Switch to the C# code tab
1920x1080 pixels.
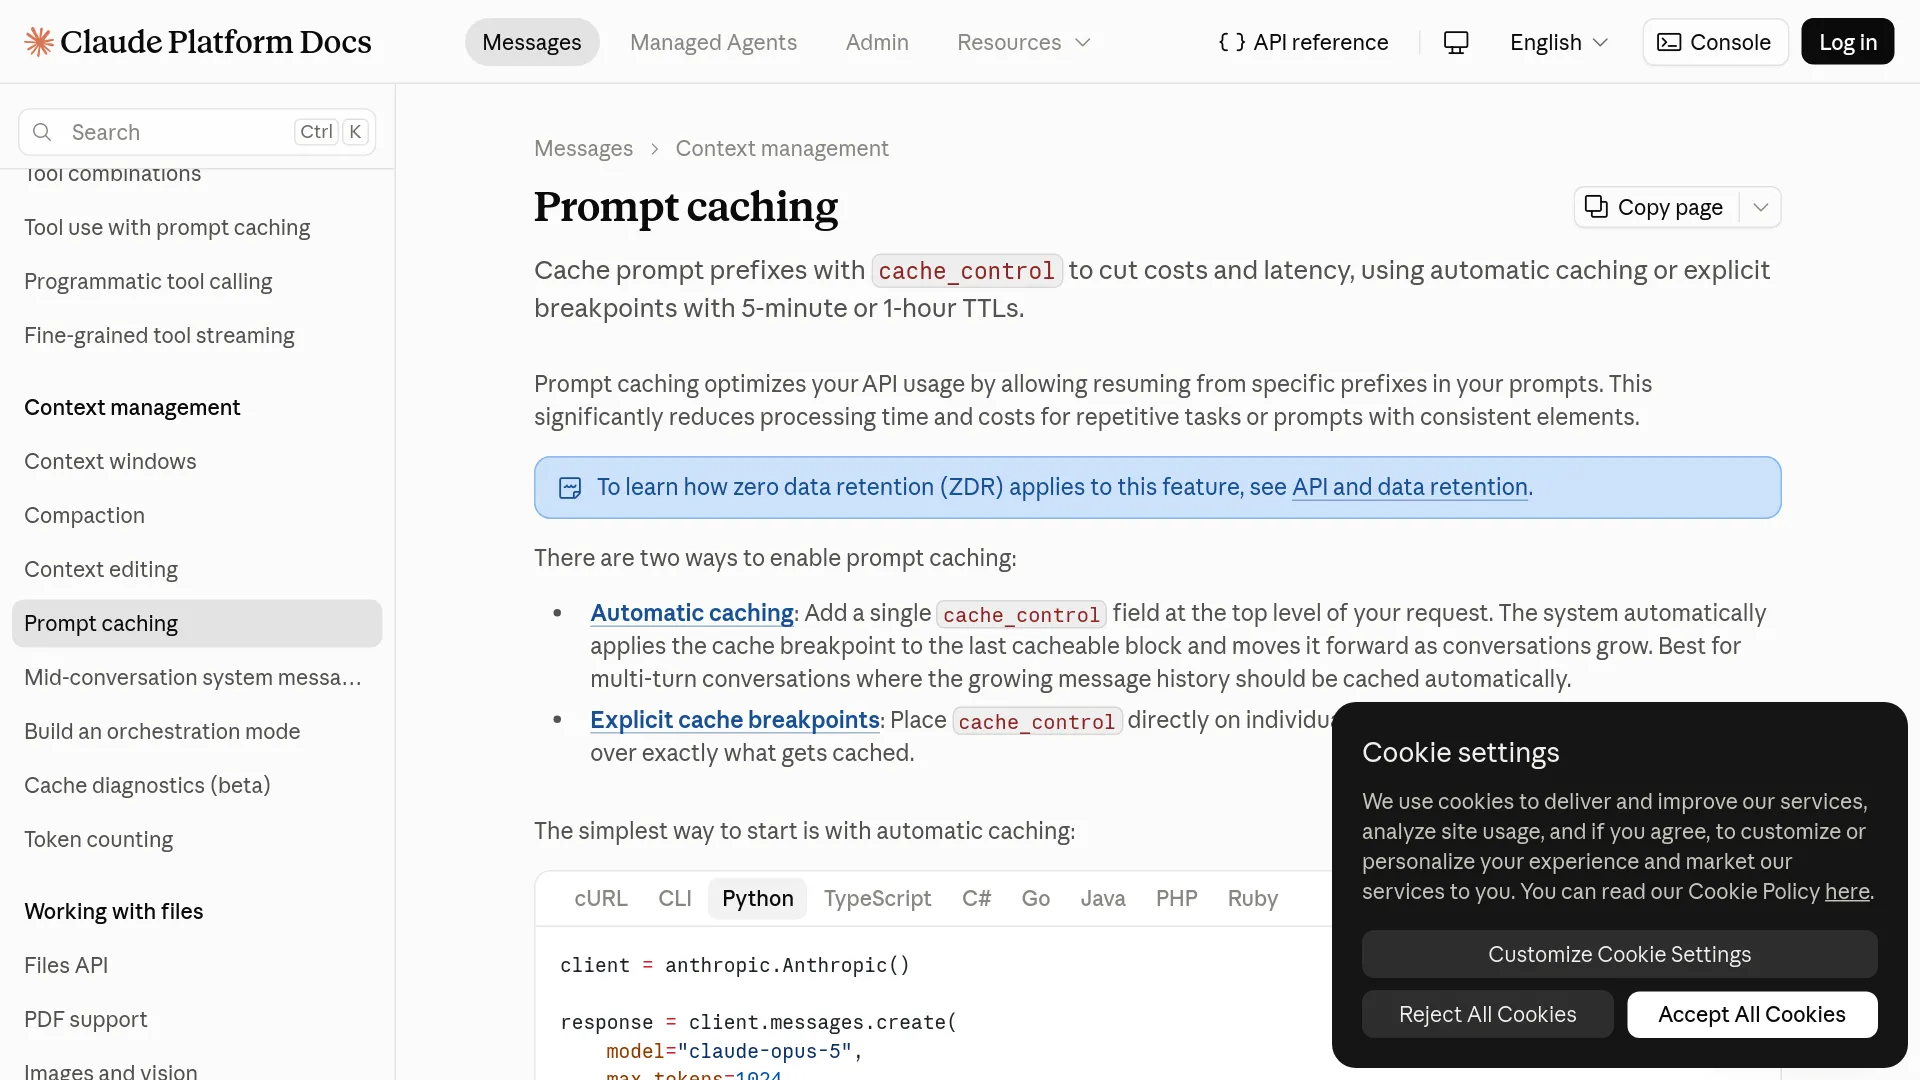click(976, 898)
